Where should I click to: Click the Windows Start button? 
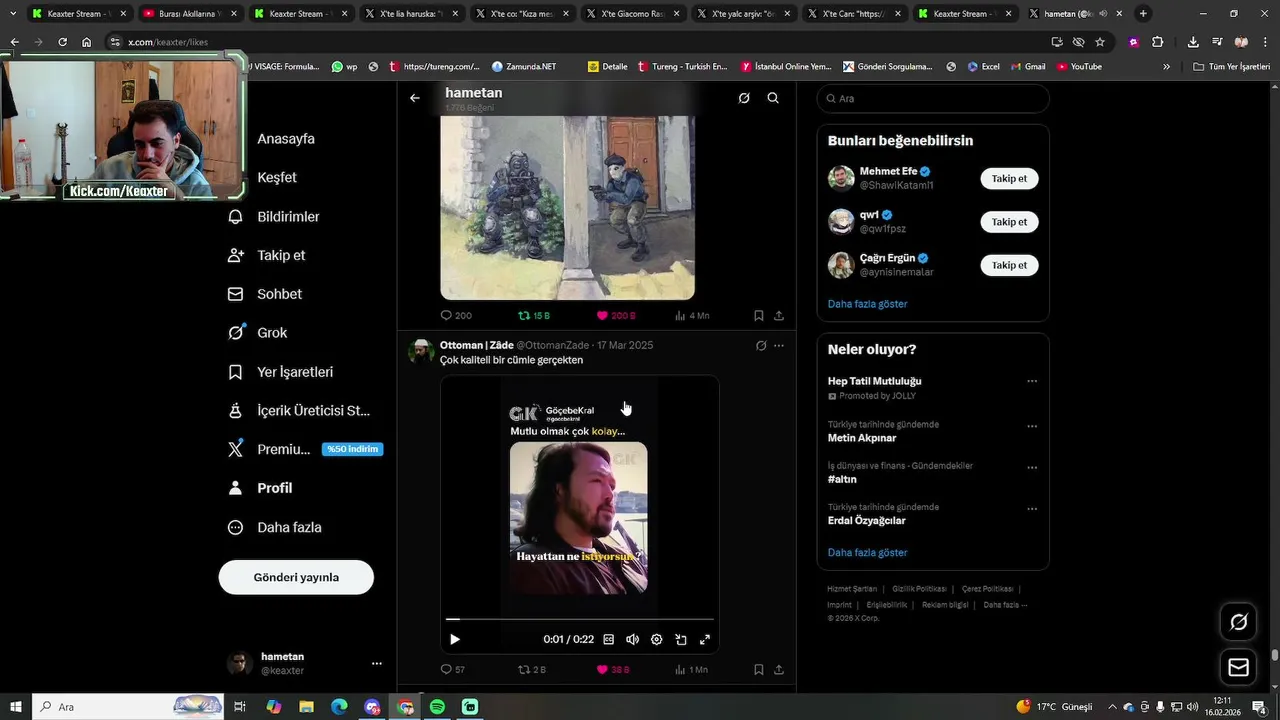[16, 706]
